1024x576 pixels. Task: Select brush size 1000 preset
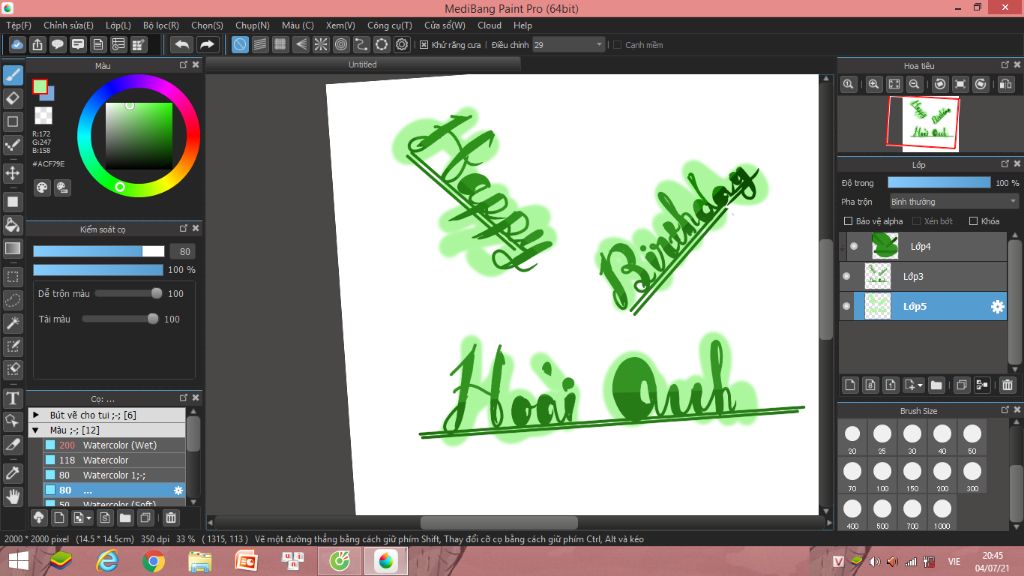[x=942, y=513]
